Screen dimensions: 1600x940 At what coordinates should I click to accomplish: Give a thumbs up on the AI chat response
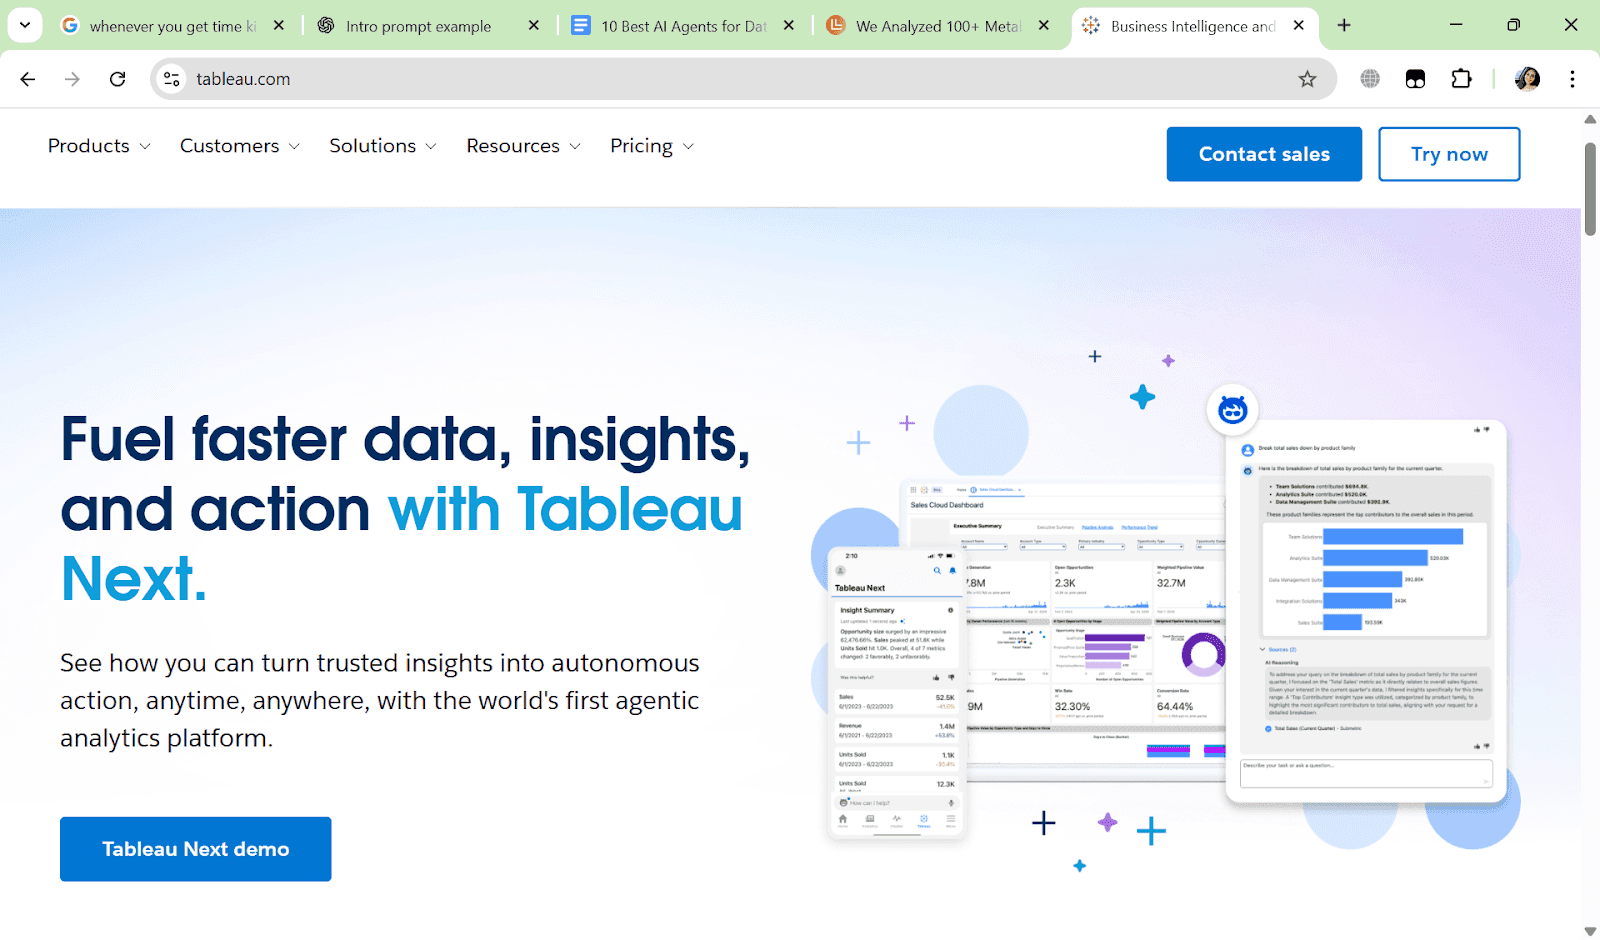pyautogui.click(x=1477, y=745)
